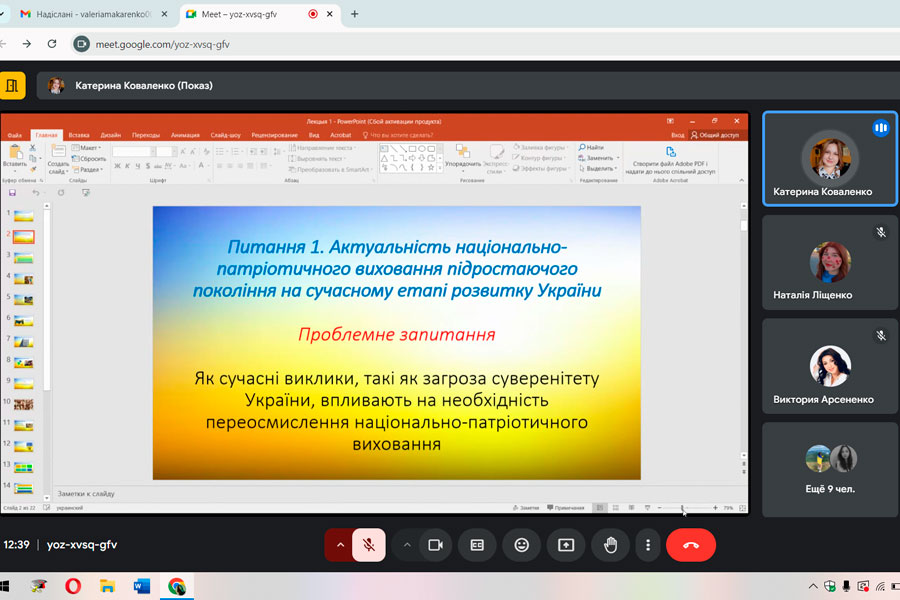Select slide 10 thumbnail

(24, 405)
